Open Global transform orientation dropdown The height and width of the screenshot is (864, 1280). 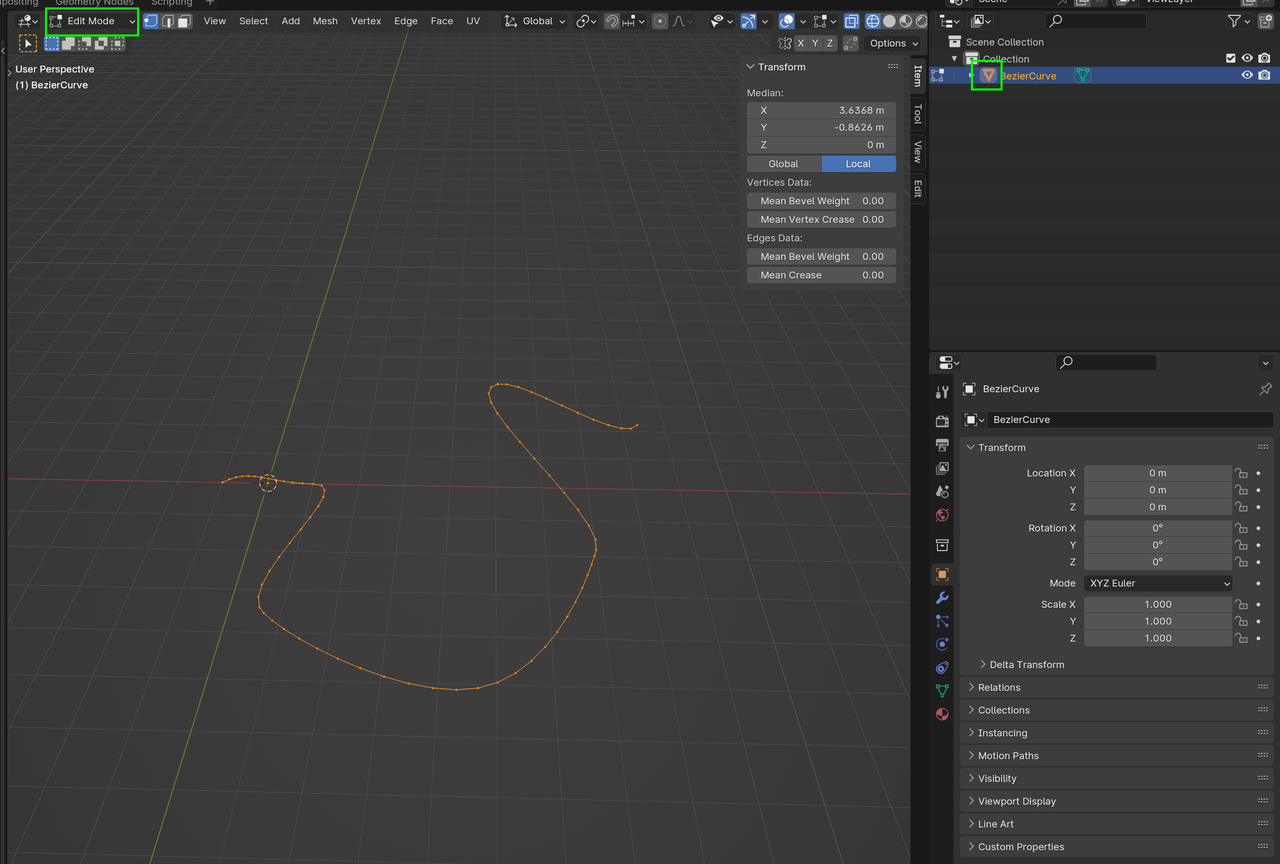535,21
